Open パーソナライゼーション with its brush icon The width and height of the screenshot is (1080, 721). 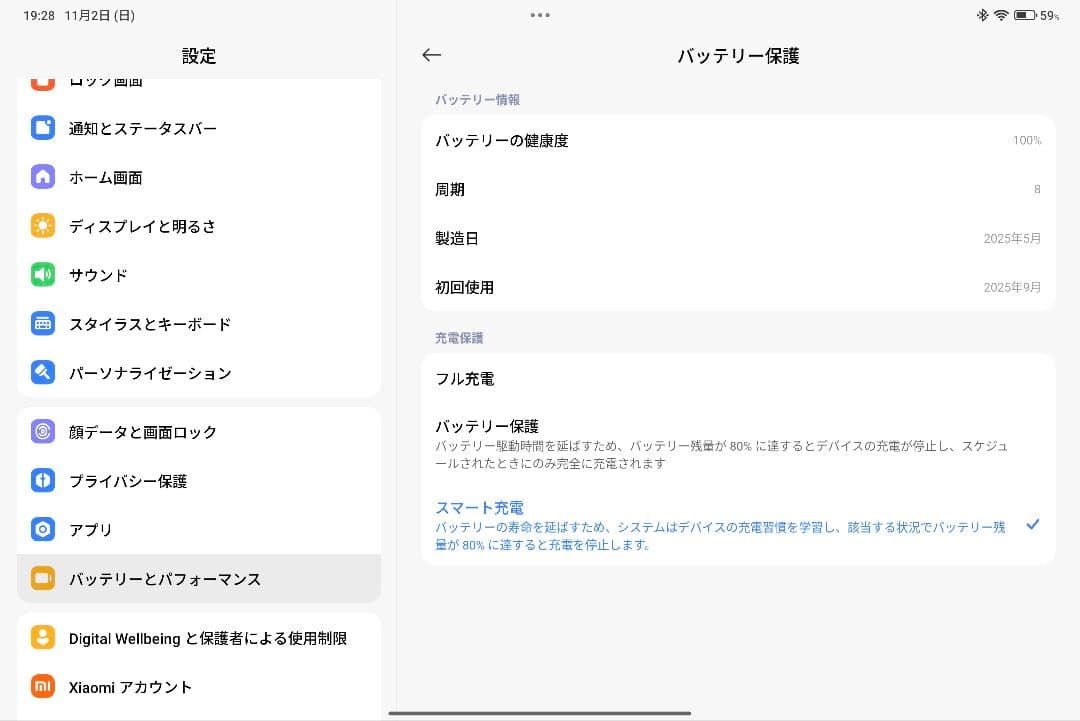click(x=42, y=373)
